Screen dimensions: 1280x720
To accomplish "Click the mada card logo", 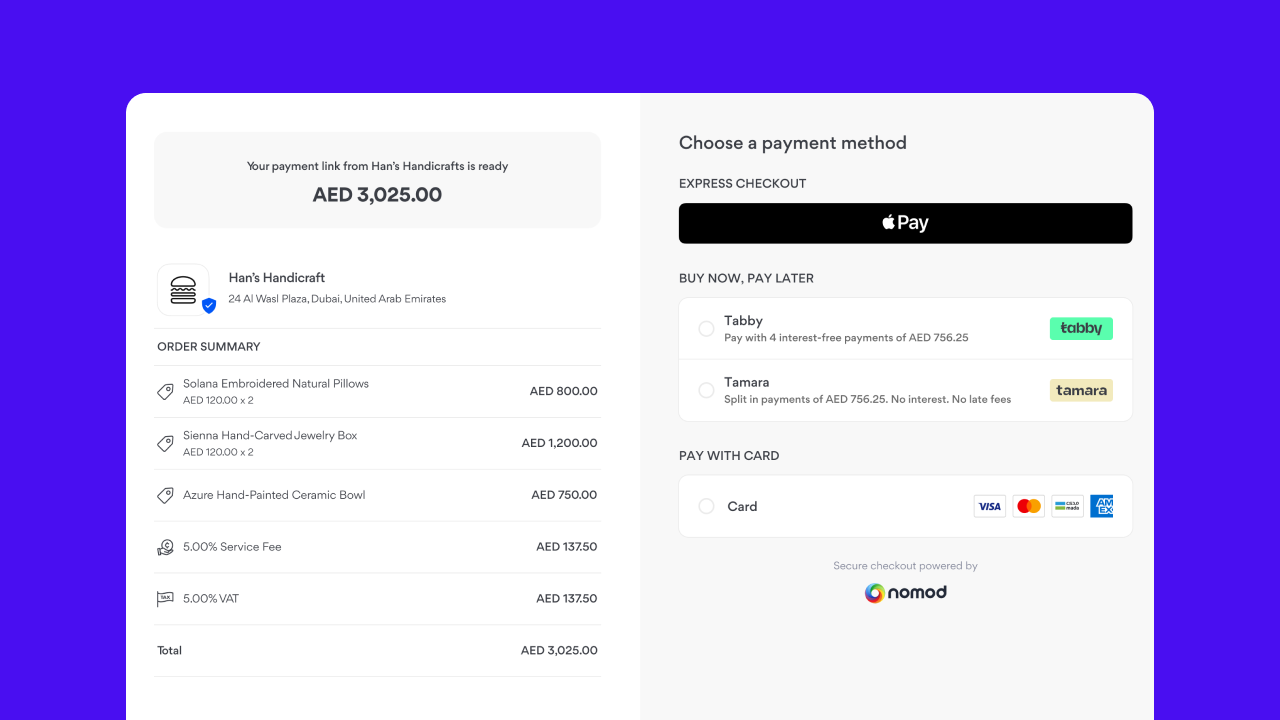I will click(x=1068, y=506).
